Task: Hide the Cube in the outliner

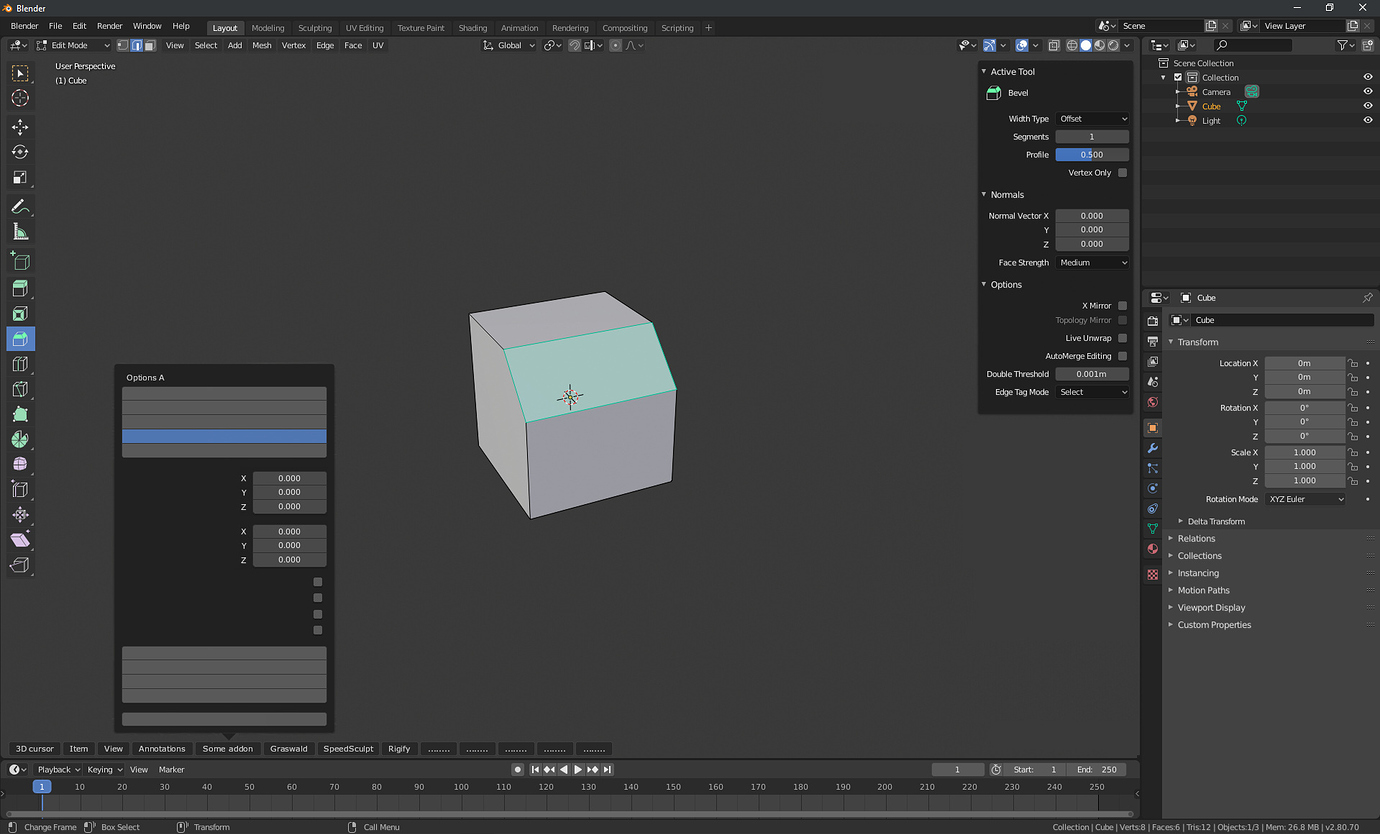Action: (x=1367, y=106)
